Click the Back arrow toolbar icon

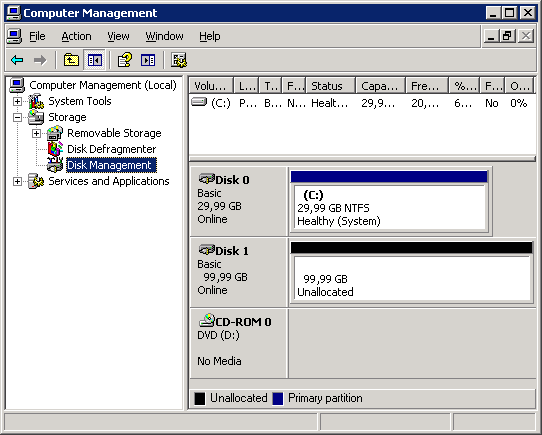(17, 60)
